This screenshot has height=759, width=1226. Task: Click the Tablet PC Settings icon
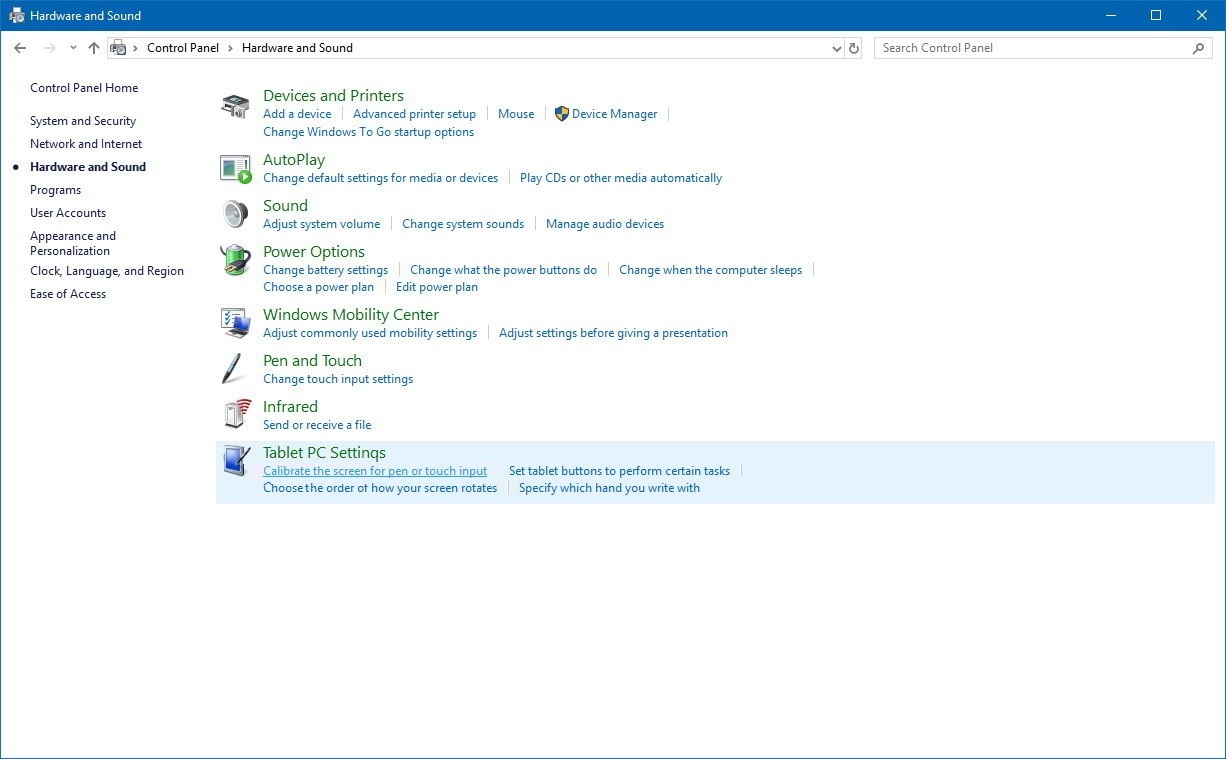tap(236, 461)
